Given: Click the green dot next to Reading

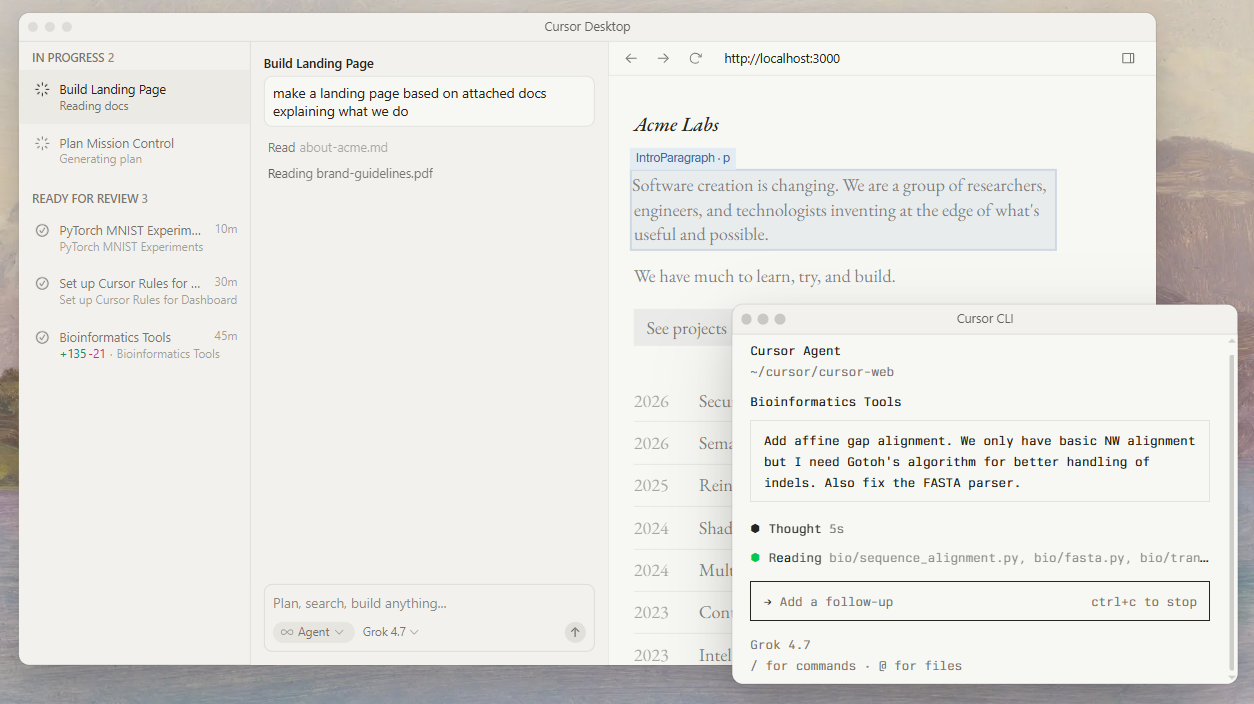Looking at the screenshot, I should pos(755,557).
